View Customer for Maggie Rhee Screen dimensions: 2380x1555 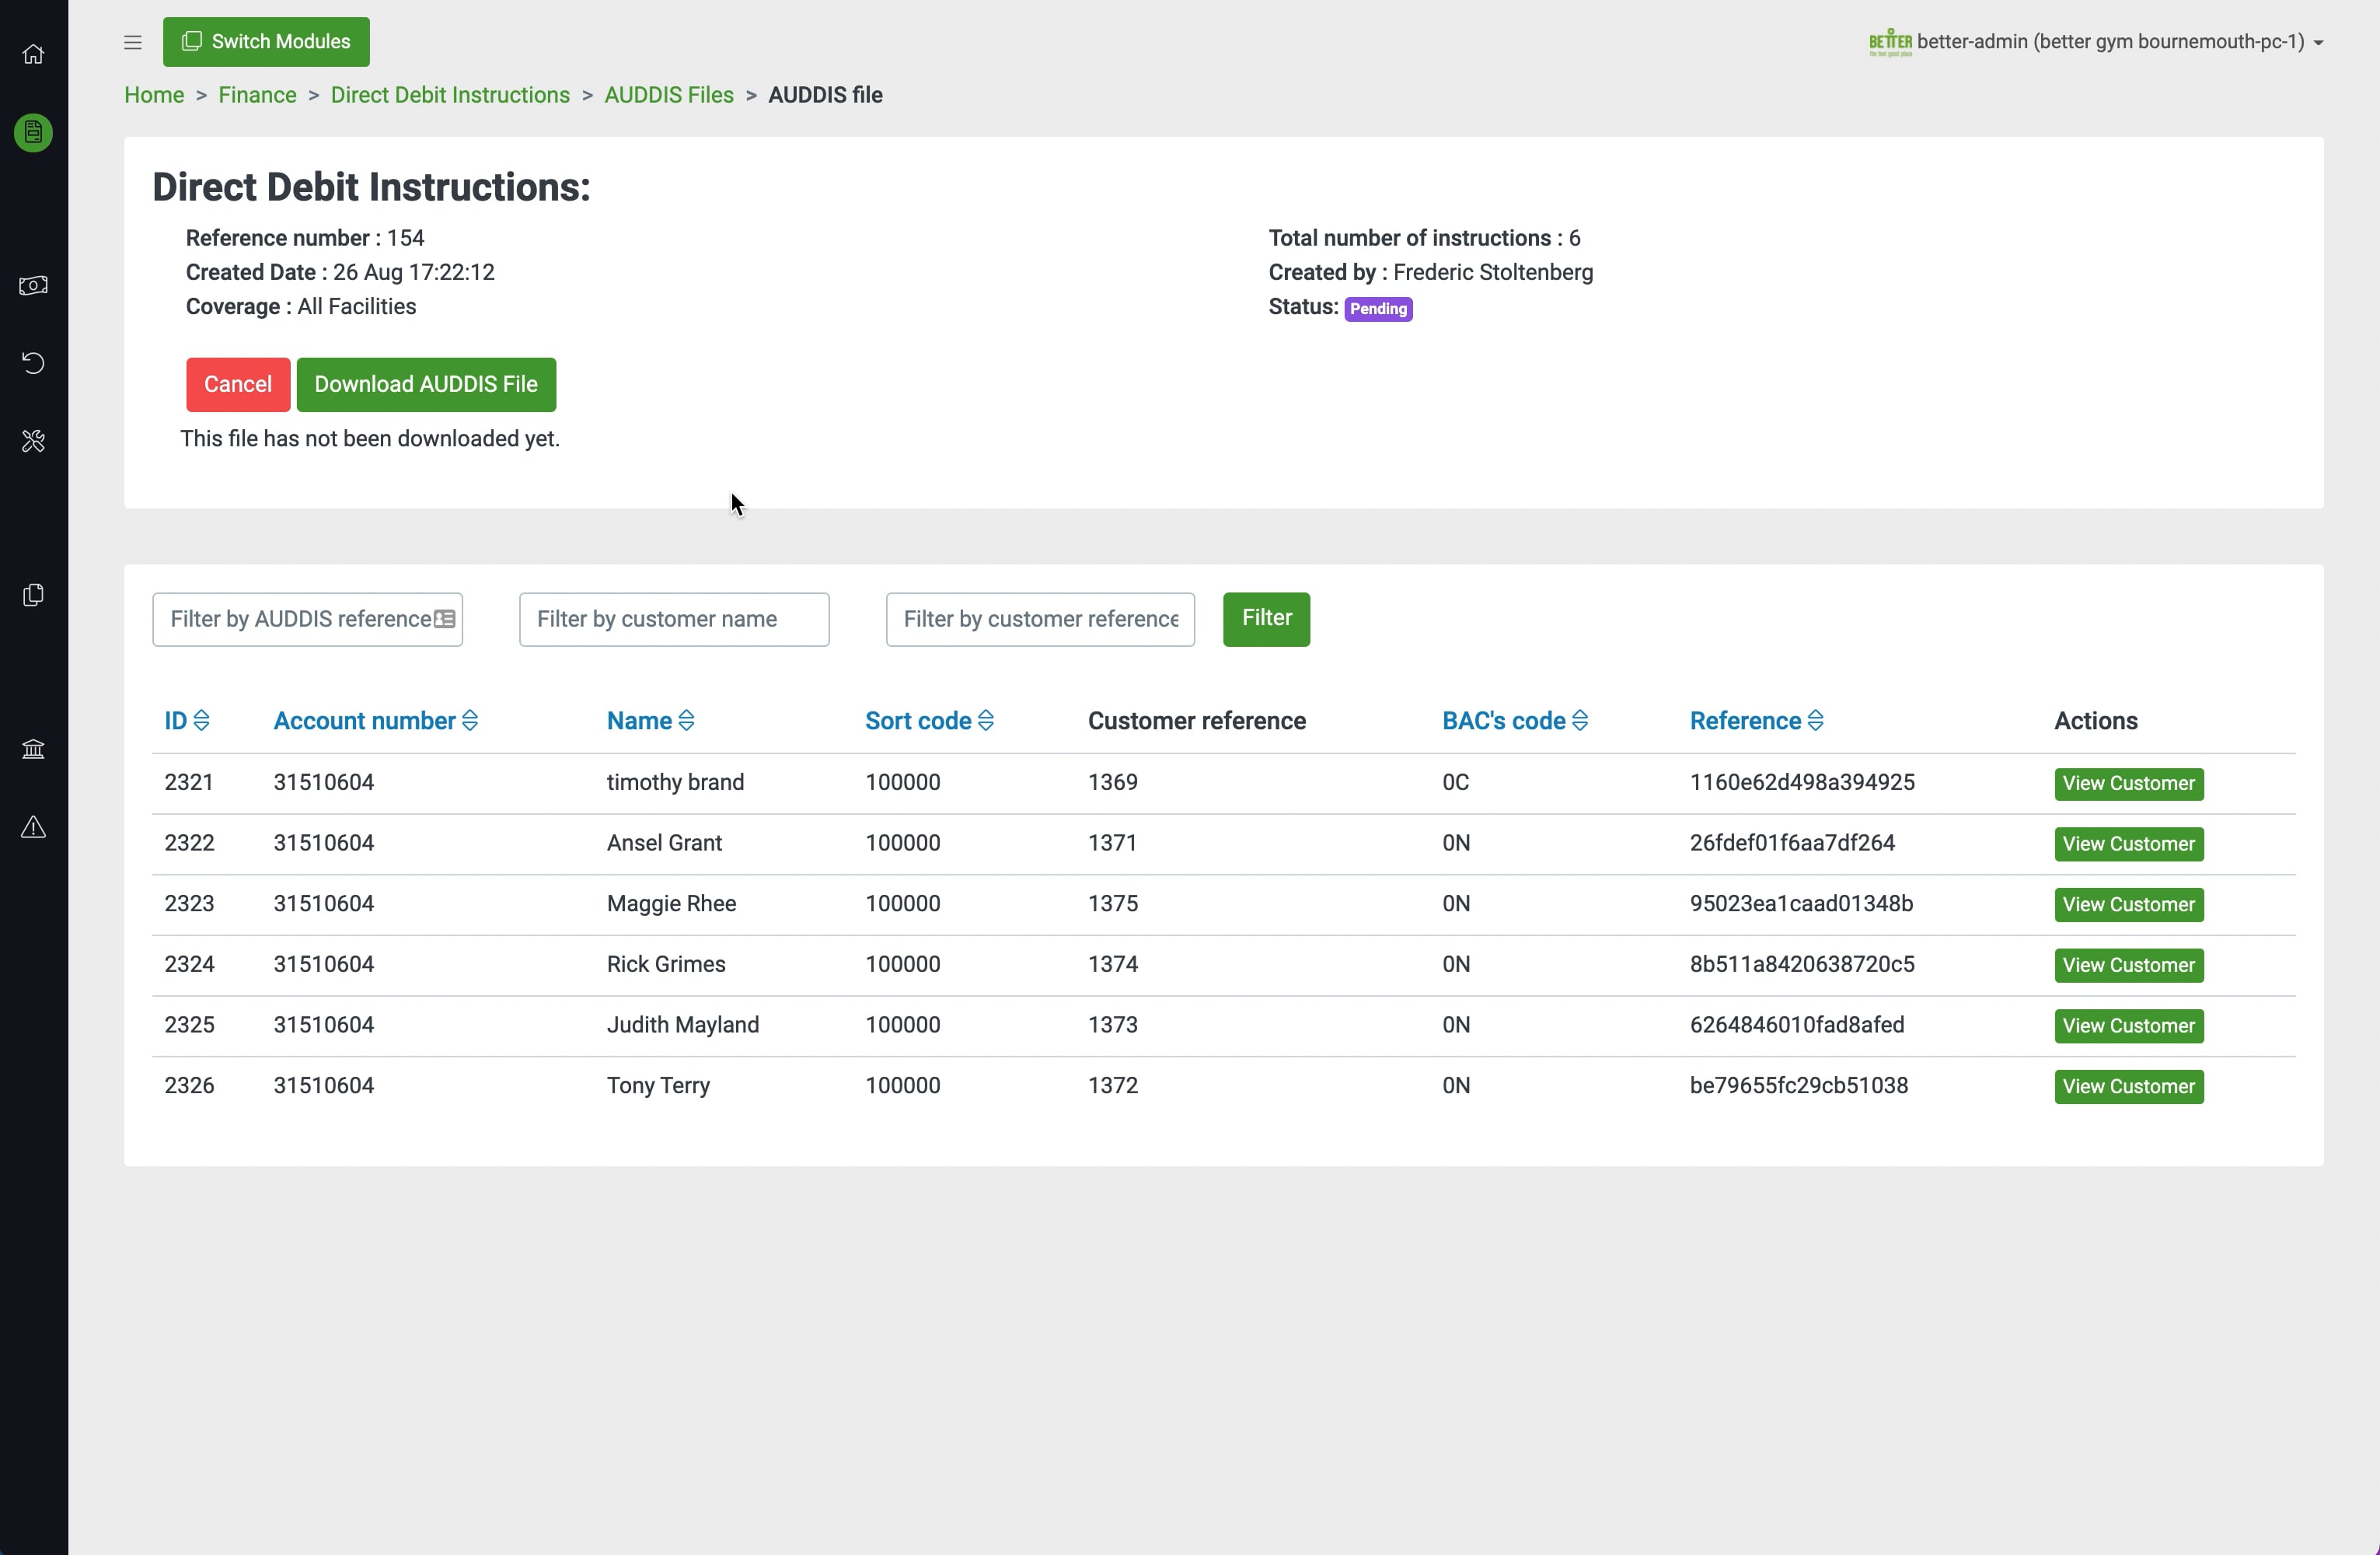(x=2128, y=905)
